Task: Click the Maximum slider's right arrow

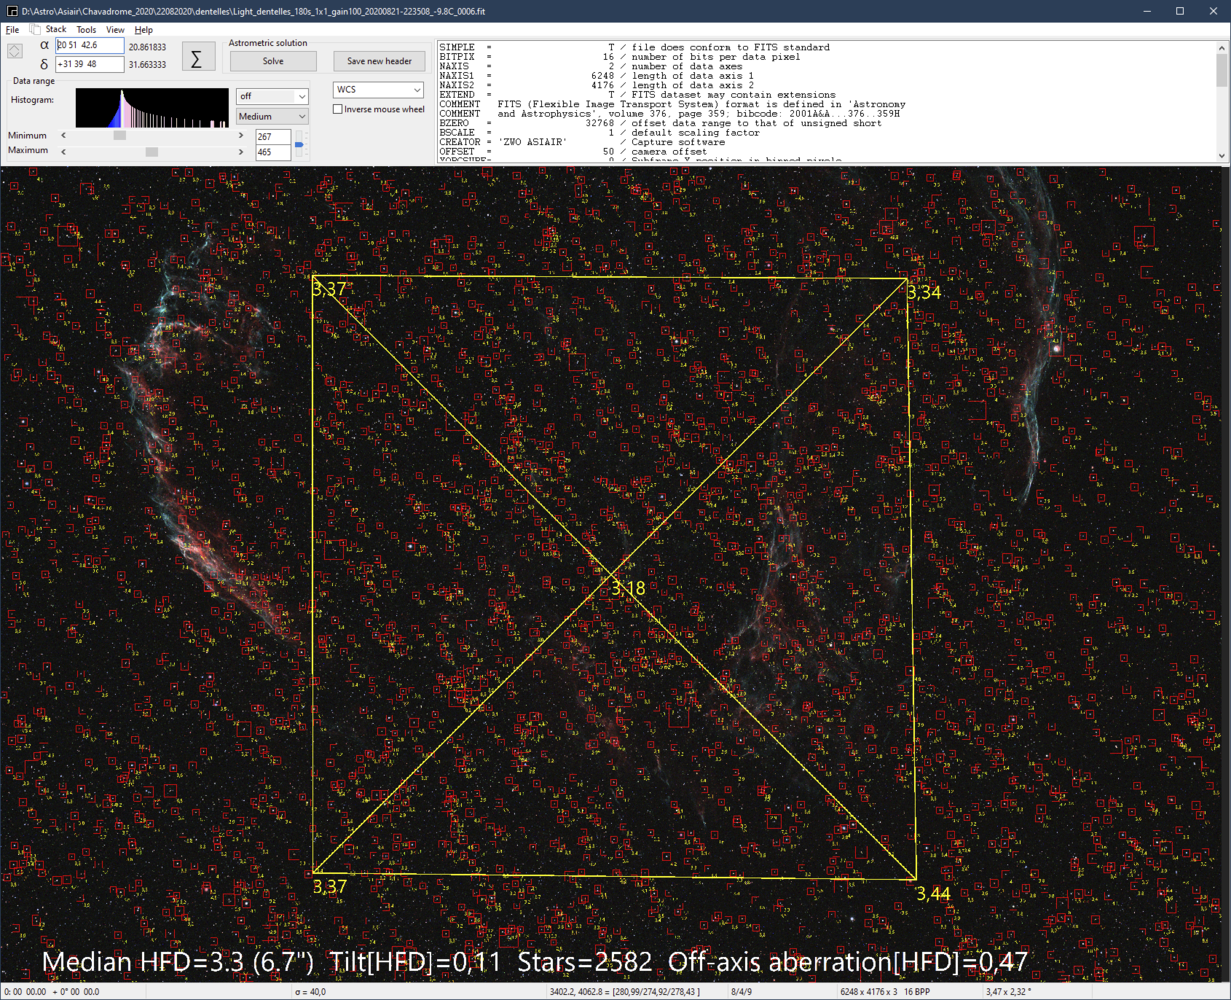Action: point(241,152)
